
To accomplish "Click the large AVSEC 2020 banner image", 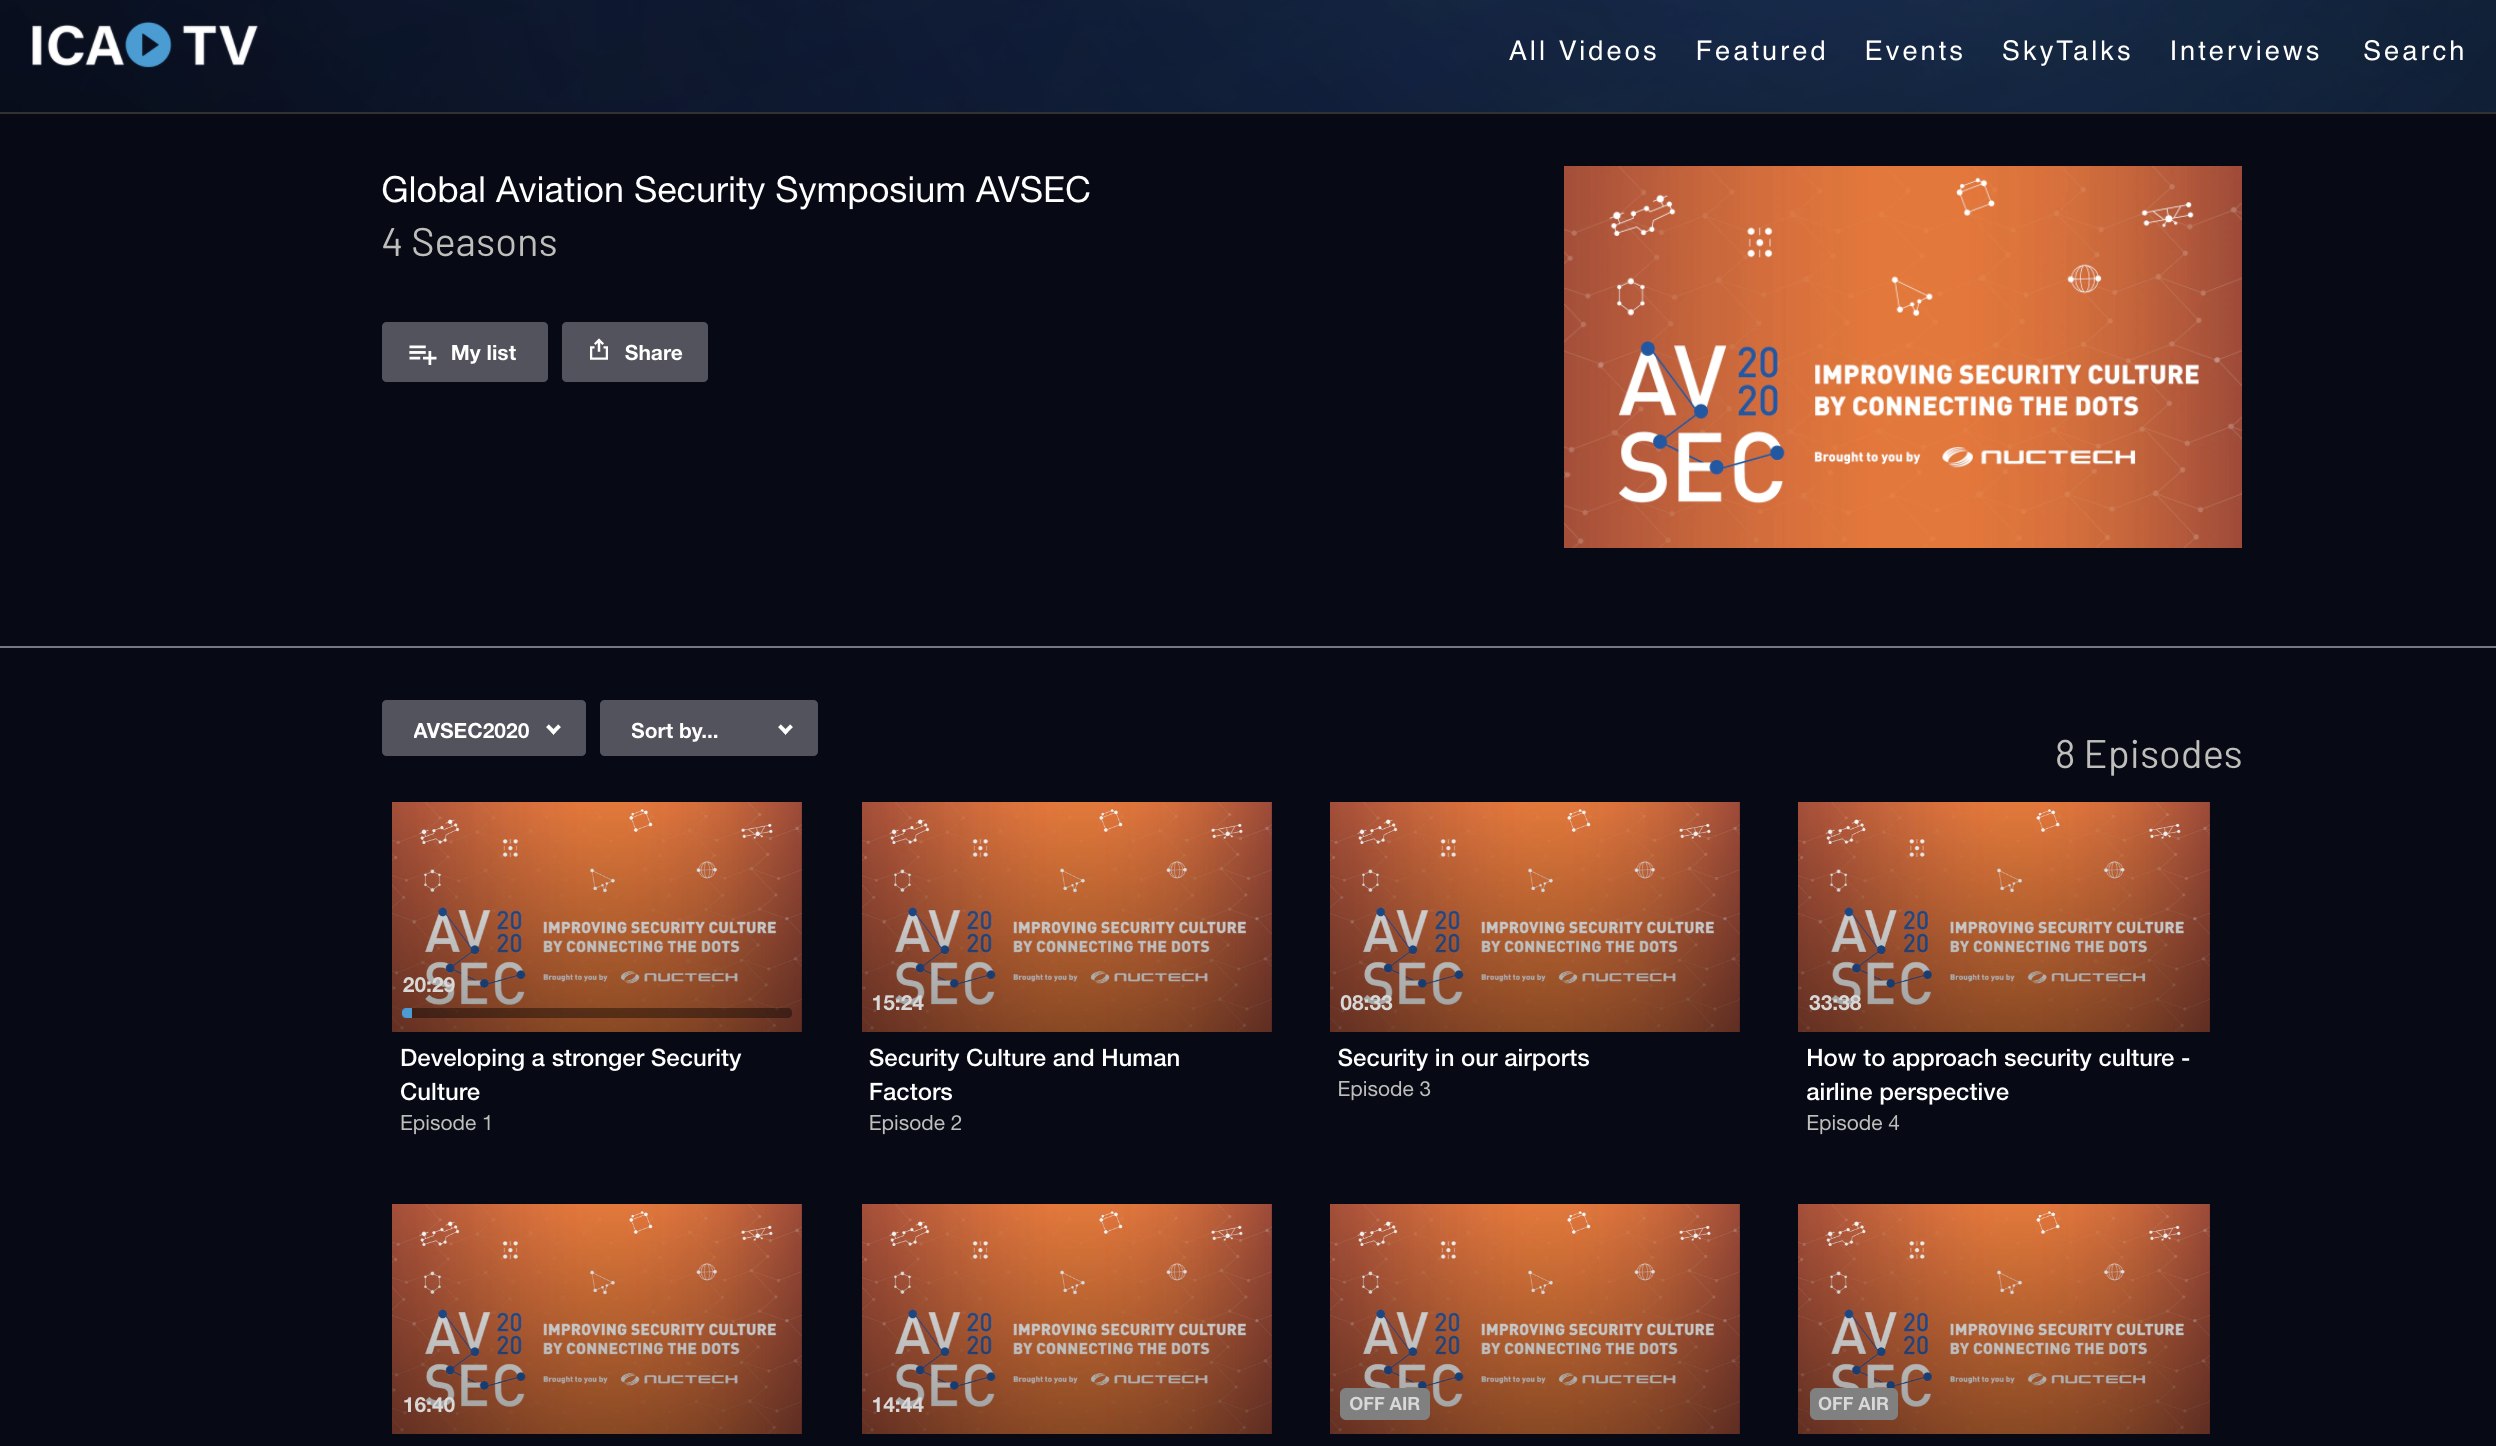I will click(x=1902, y=357).
